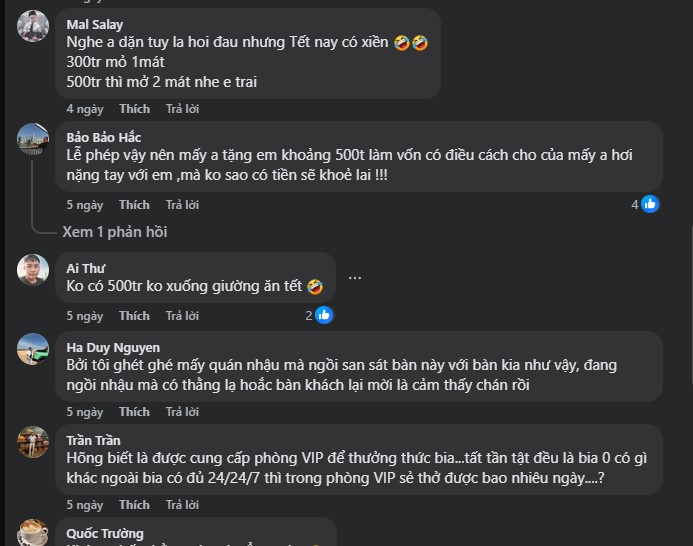Expand "Xem 1 phản hồi" replies
The width and height of the screenshot is (693, 546).
115,232
